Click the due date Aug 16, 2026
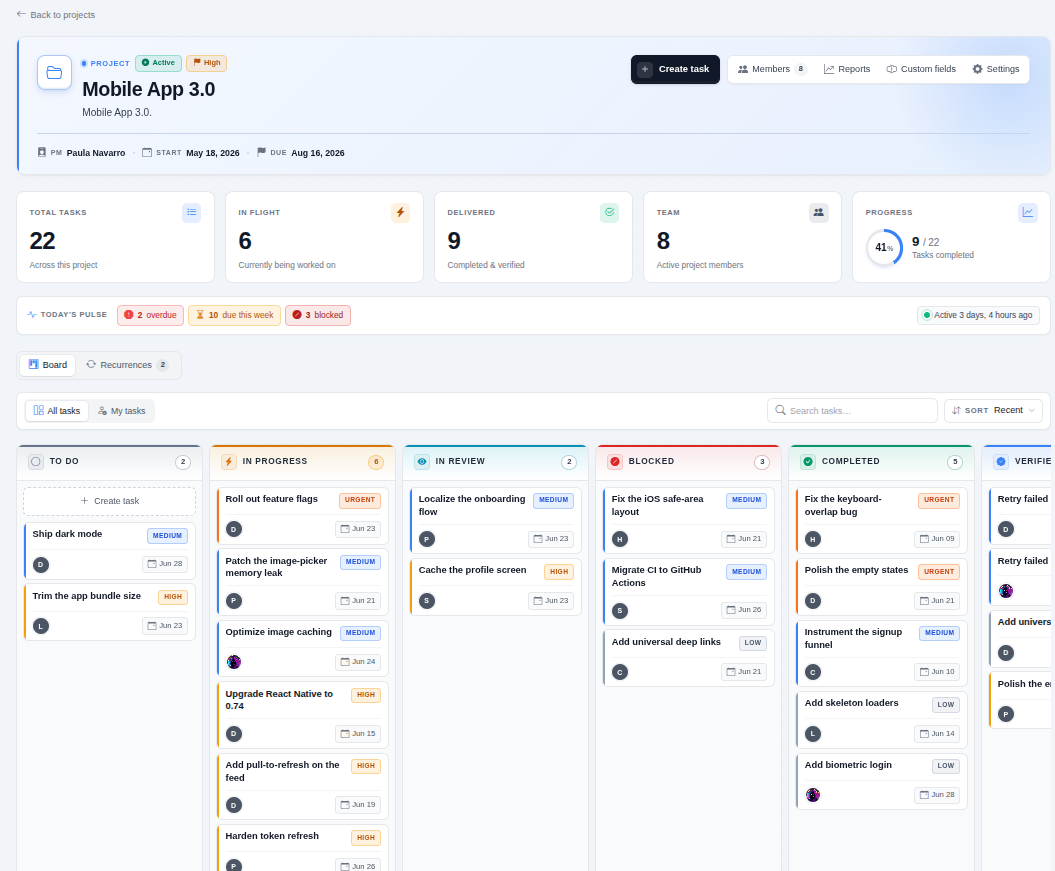This screenshot has height=871, width=1055. pos(318,153)
